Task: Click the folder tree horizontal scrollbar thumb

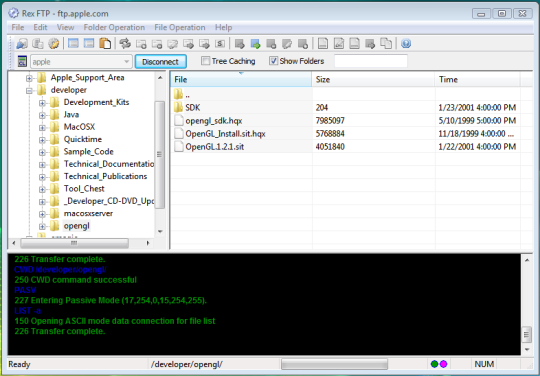Action: click(x=74, y=243)
